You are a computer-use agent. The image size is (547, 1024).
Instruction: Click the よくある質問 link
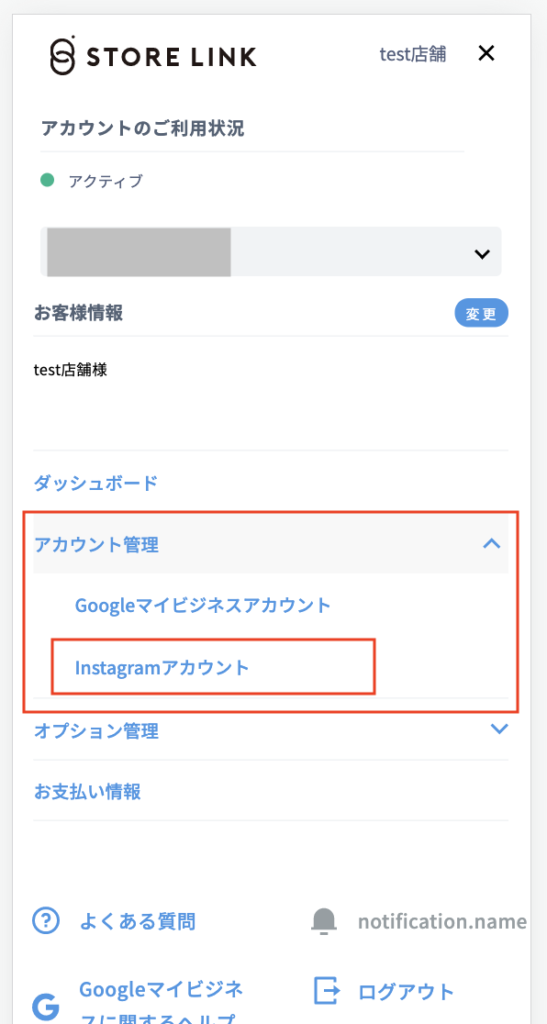pyautogui.click(x=137, y=921)
